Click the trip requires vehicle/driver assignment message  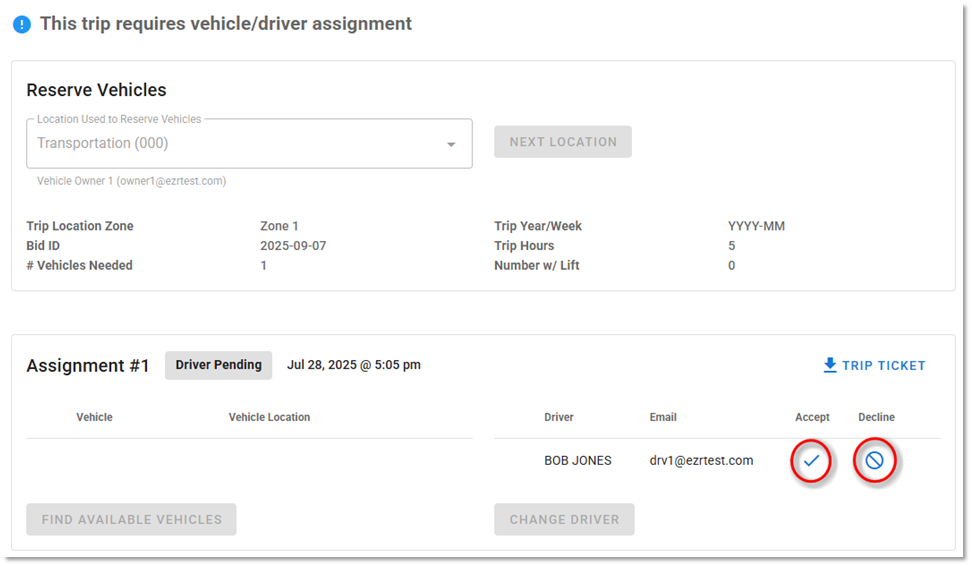point(226,24)
